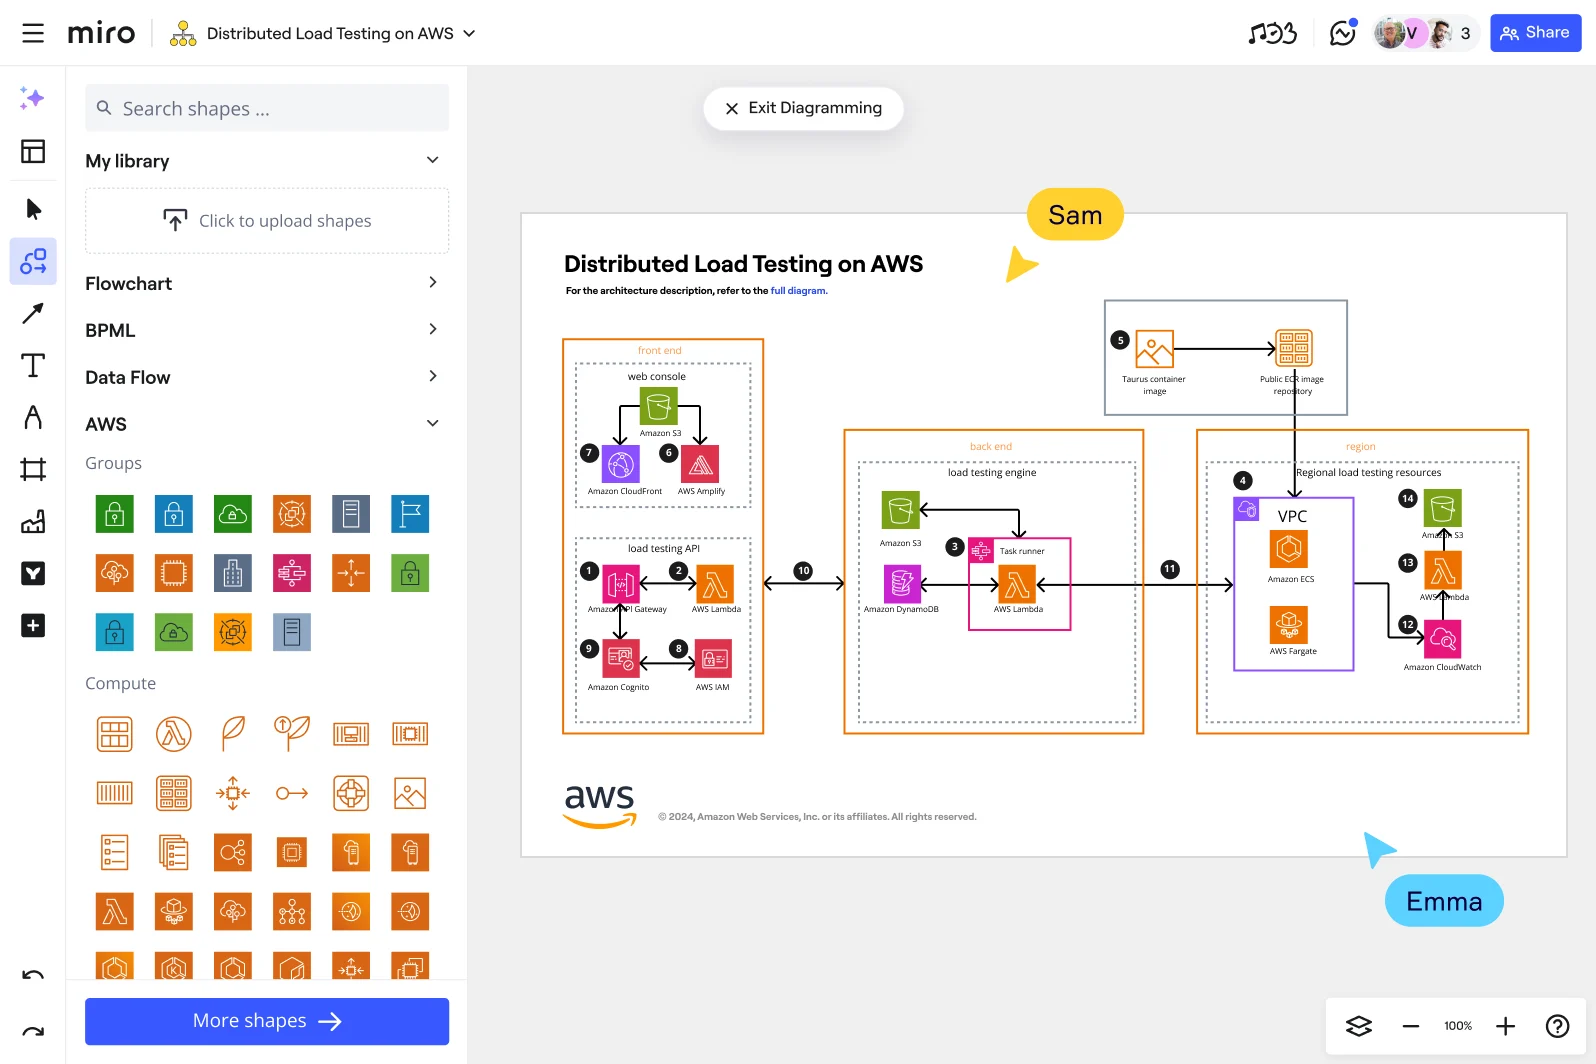The image size is (1596, 1064).
Task: Open the black Y app icon in toolbar
Action: (33, 573)
